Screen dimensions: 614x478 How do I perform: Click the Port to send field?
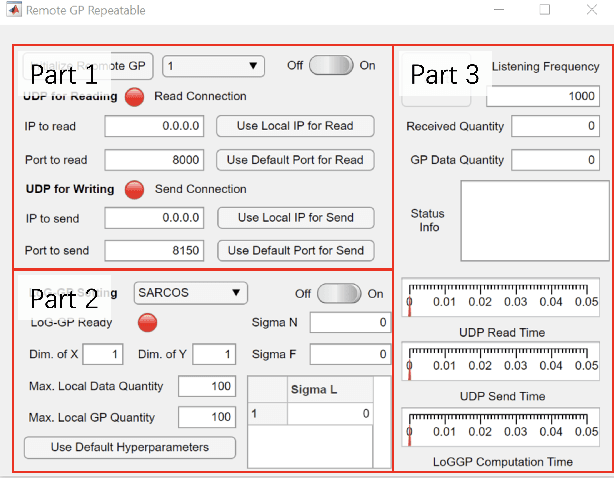pyautogui.click(x=155, y=250)
